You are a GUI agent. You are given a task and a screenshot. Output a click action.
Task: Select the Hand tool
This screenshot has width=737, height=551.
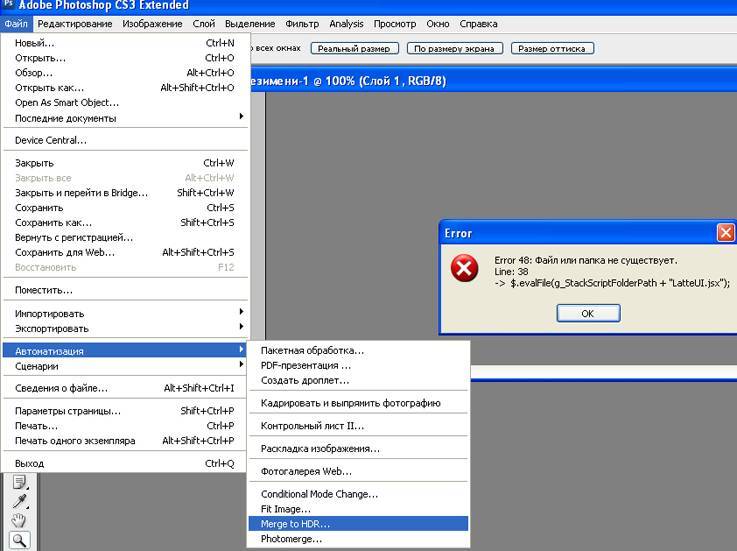coord(19,520)
